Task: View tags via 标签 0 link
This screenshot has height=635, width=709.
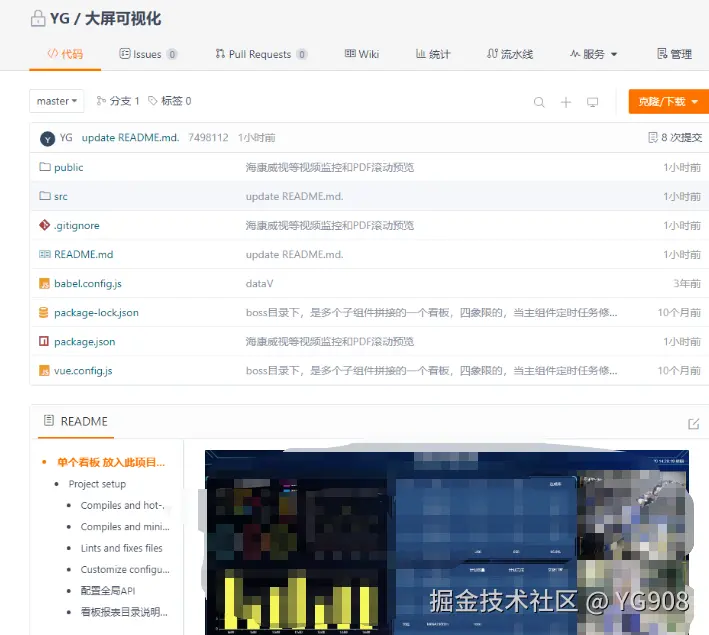Action: 170,101
